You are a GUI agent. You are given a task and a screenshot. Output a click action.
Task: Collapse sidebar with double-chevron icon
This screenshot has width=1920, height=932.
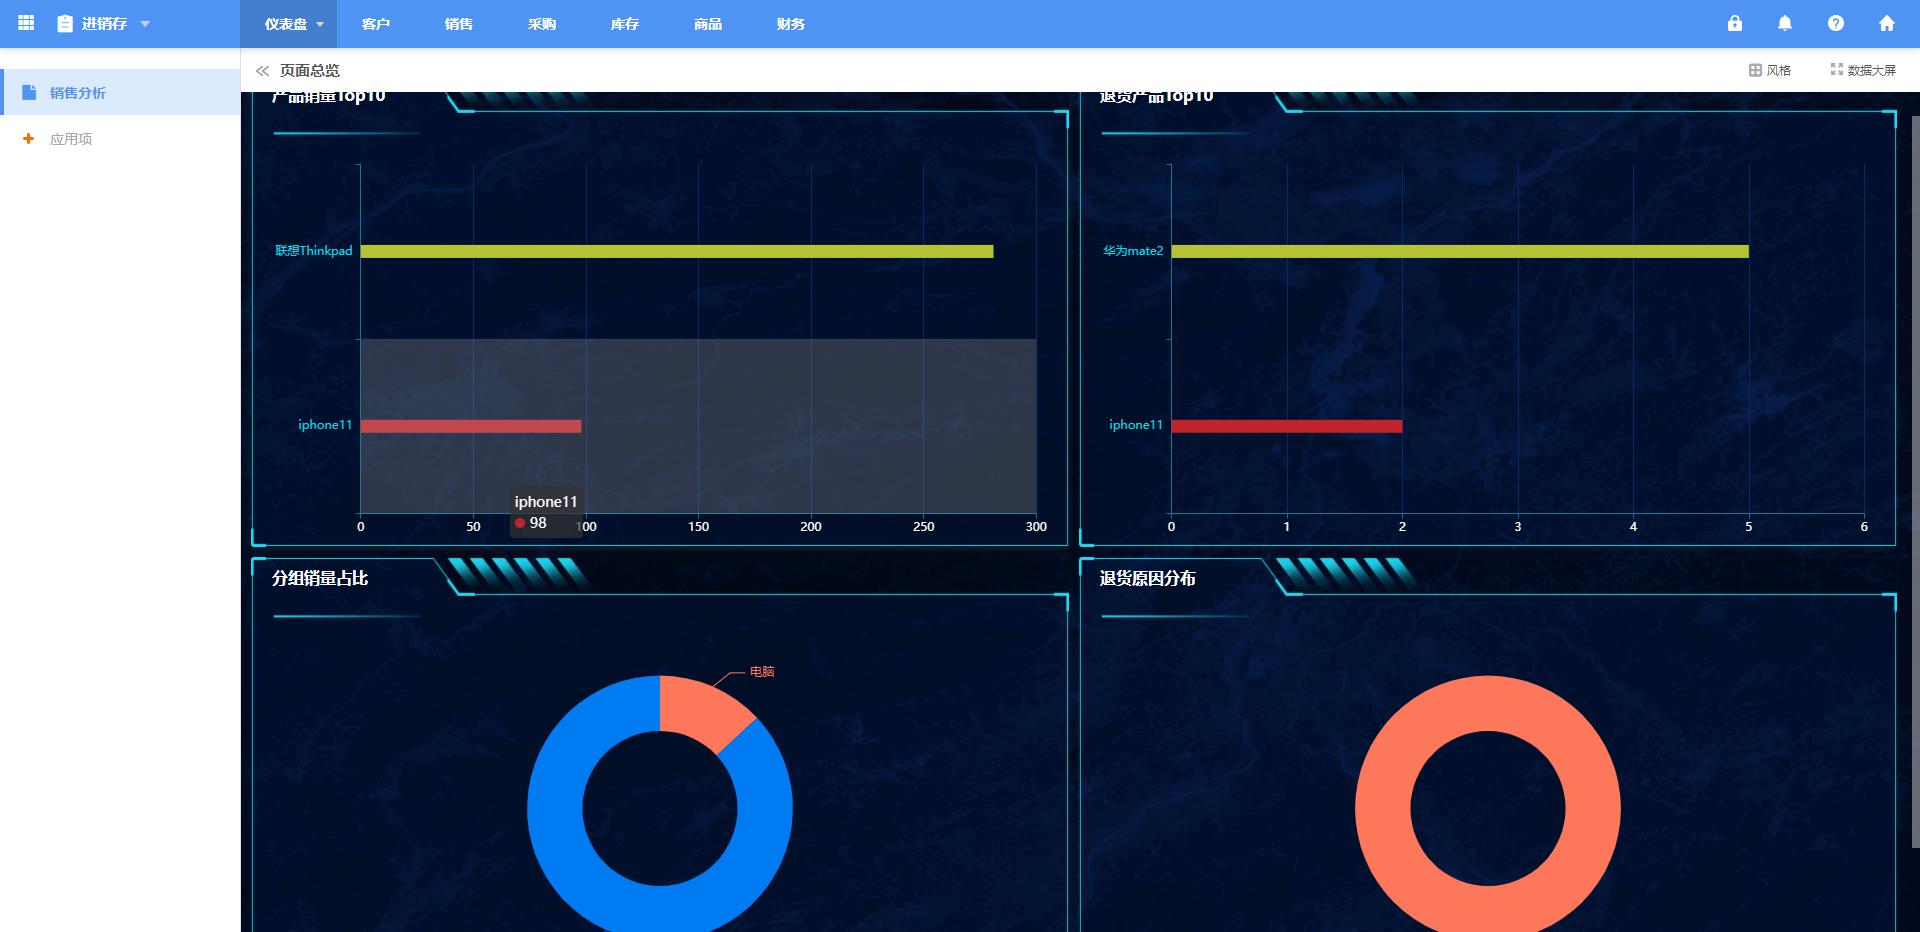(x=262, y=70)
